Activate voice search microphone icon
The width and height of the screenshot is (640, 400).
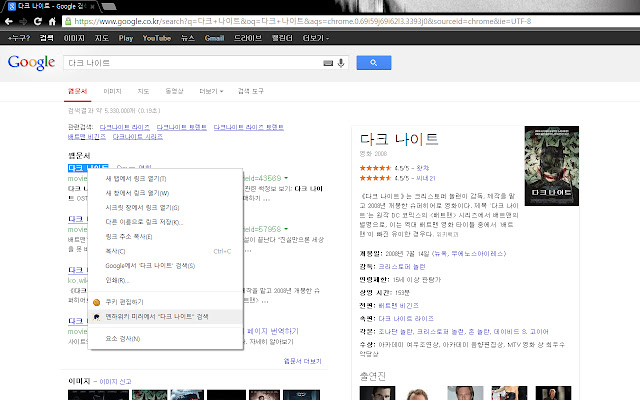click(341, 63)
